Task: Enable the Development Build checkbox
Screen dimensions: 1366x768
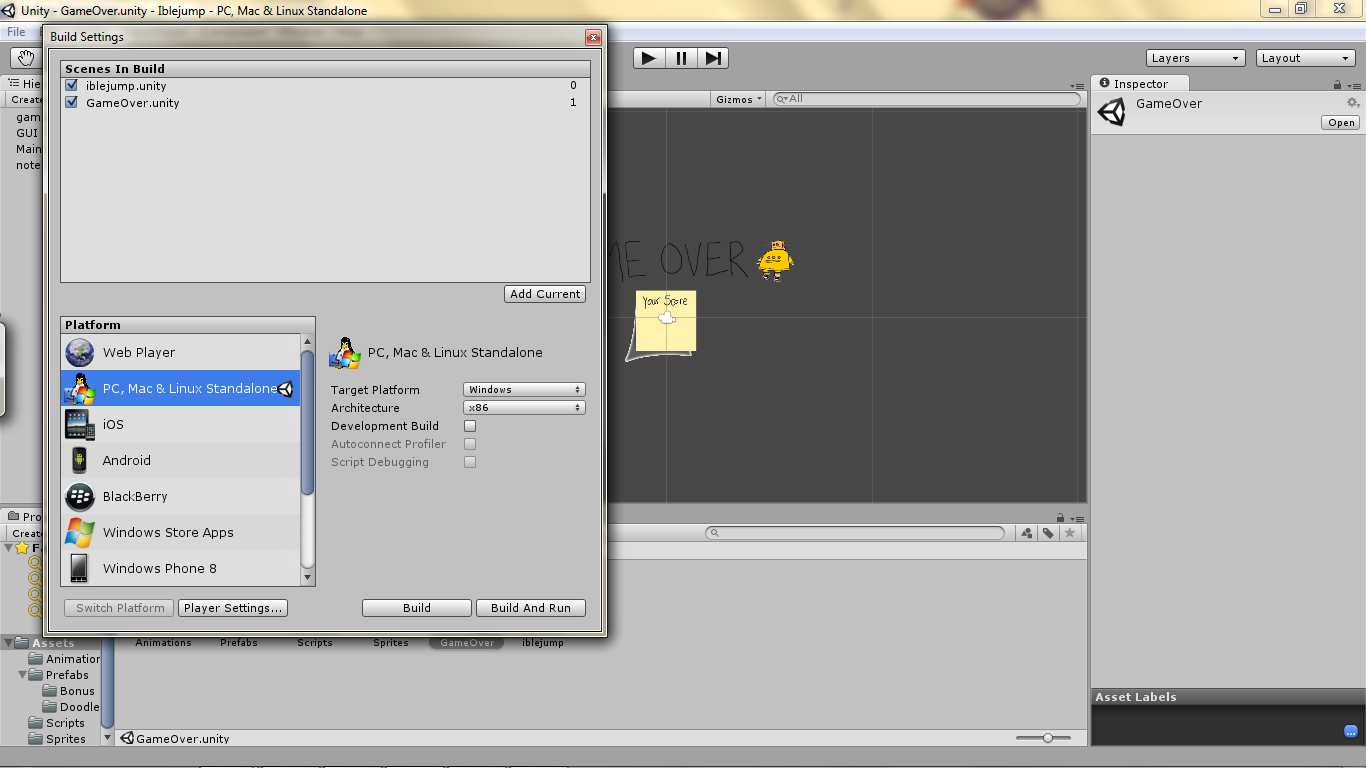Action: [470, 426]
